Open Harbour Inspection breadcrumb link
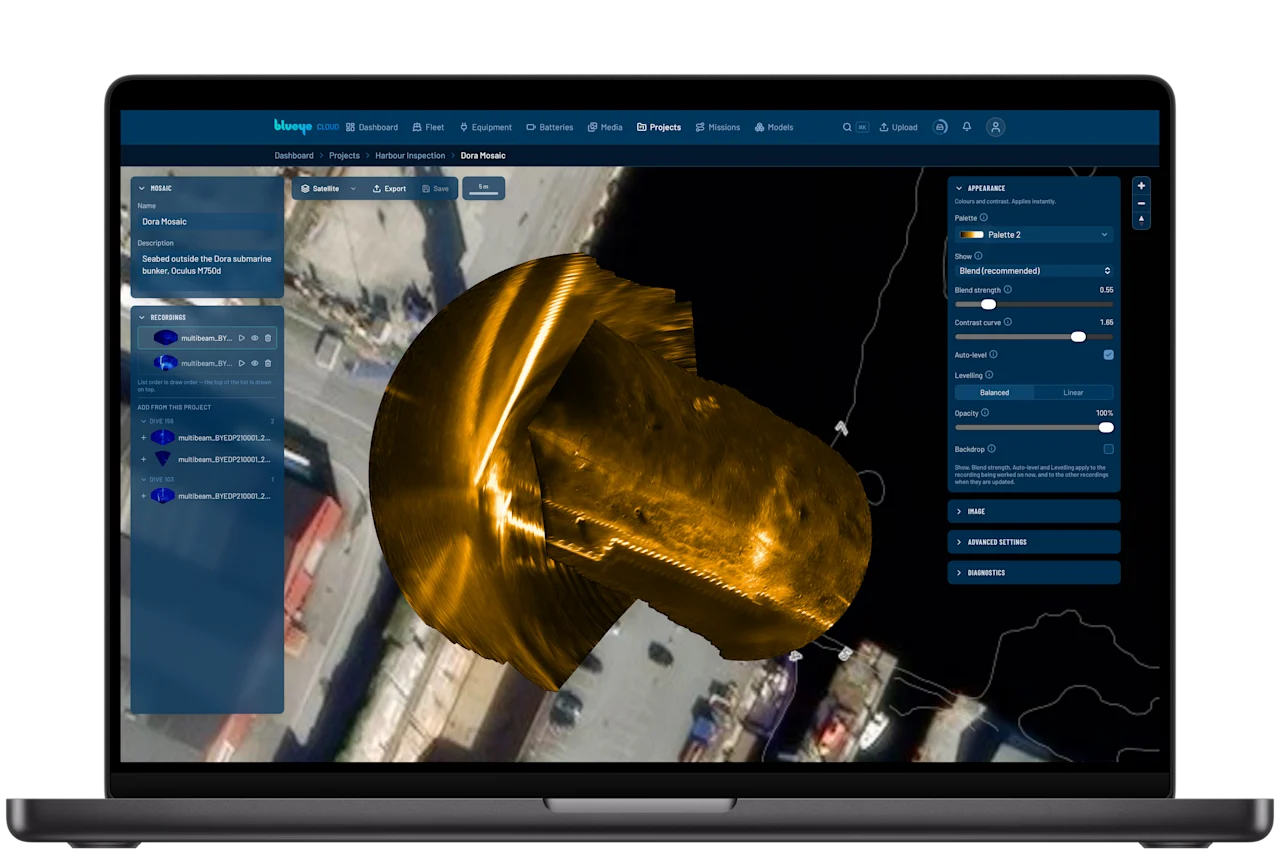The width and height of the screenshot is (1280, 853). [x=410, y=156]
